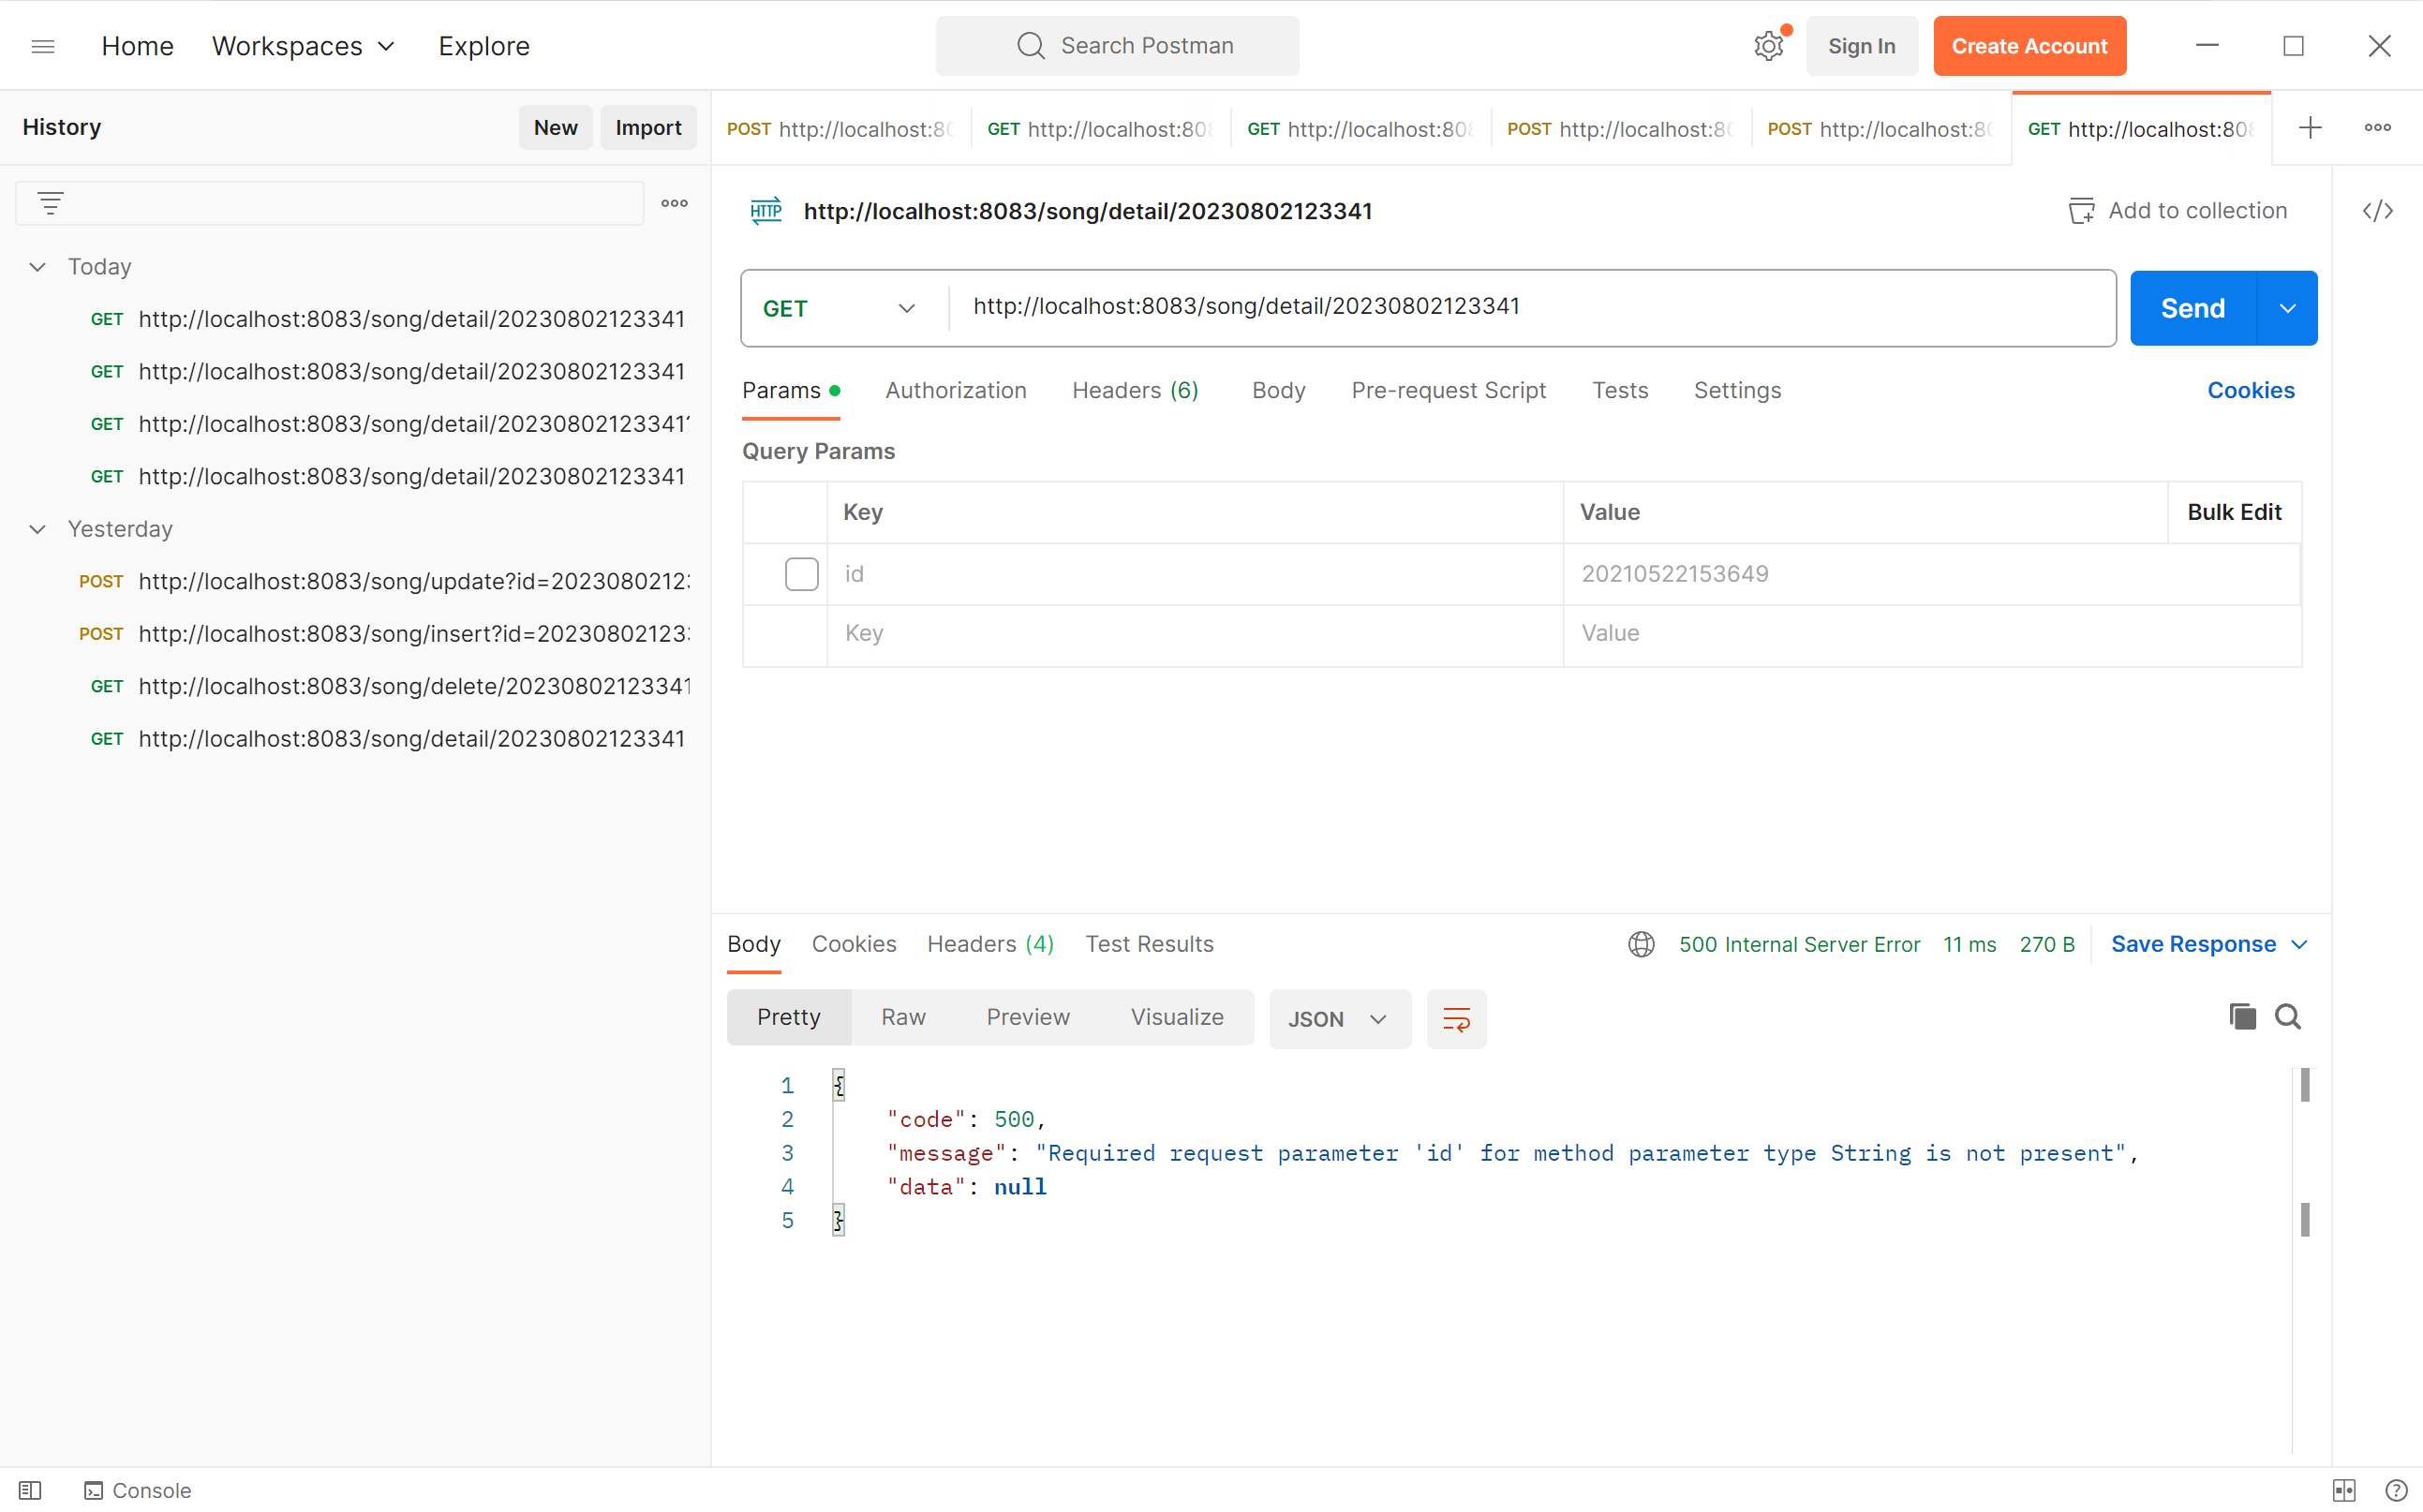This screenshot has height=1512, width=2423.
Task: Add a new request tab with plus icon
Action: [x=2310, y=128]
